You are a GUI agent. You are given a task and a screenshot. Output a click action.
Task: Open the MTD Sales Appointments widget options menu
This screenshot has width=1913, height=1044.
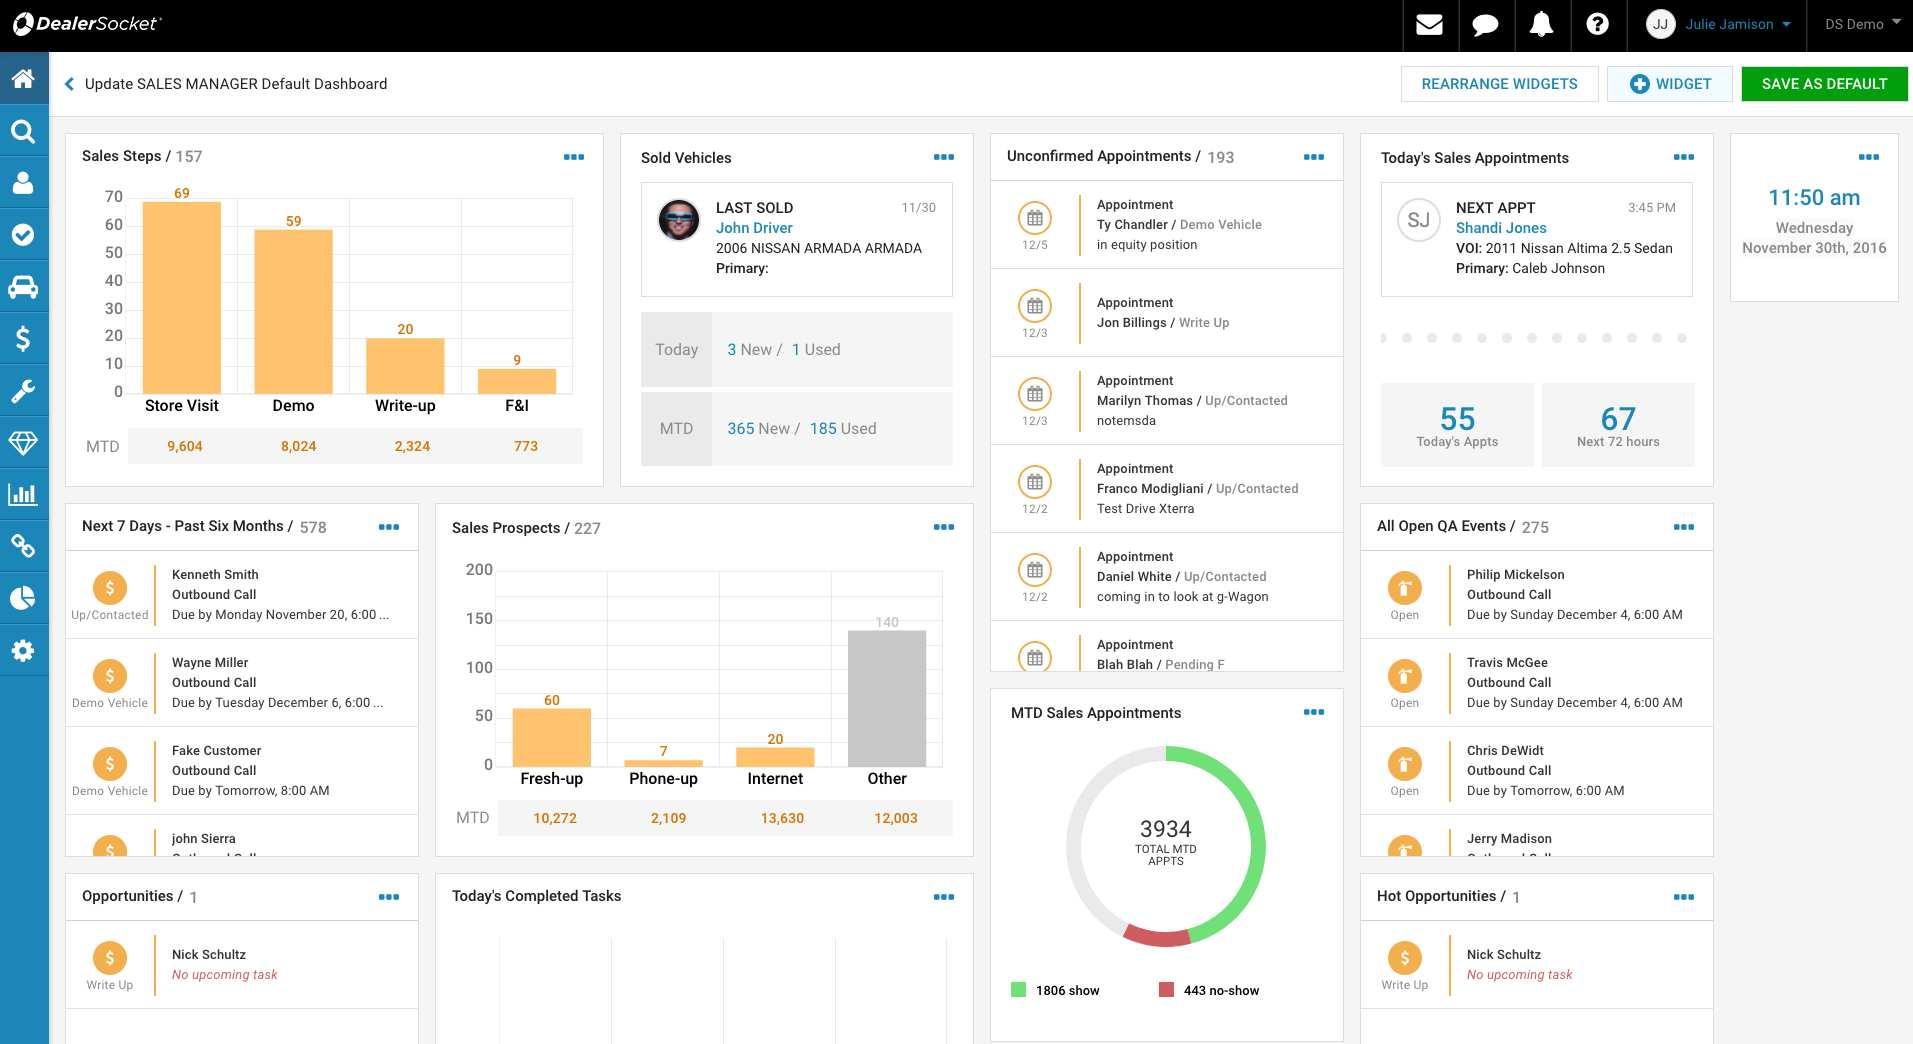[x=1314, y=712]
